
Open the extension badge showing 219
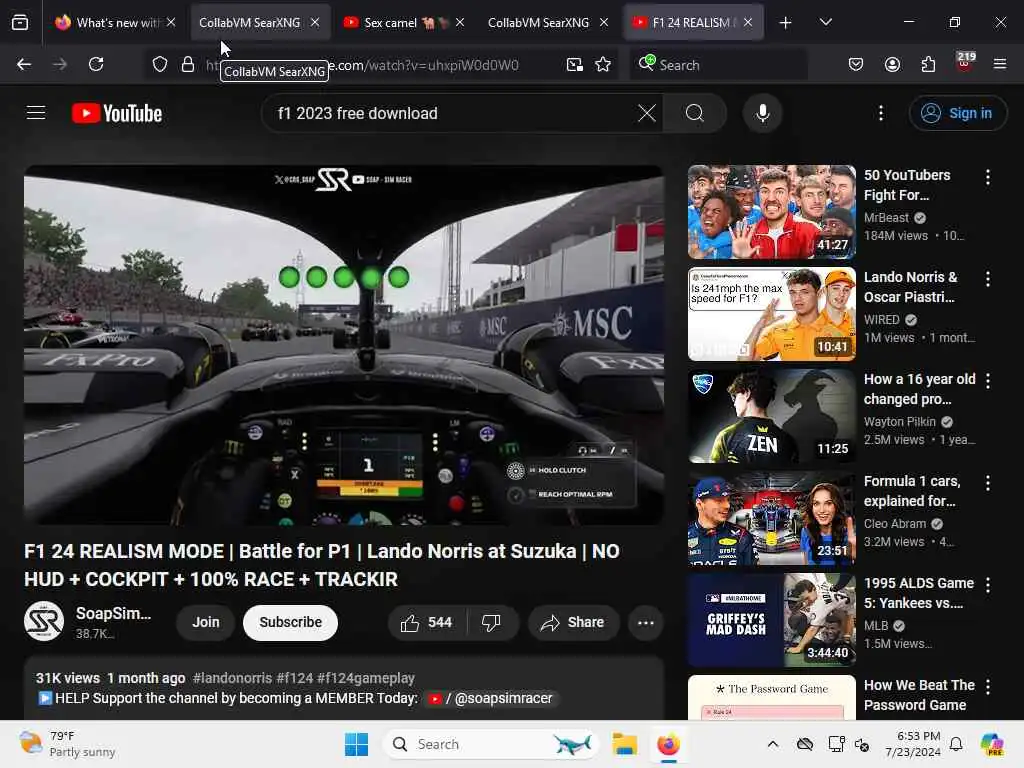tap(965, 62)
